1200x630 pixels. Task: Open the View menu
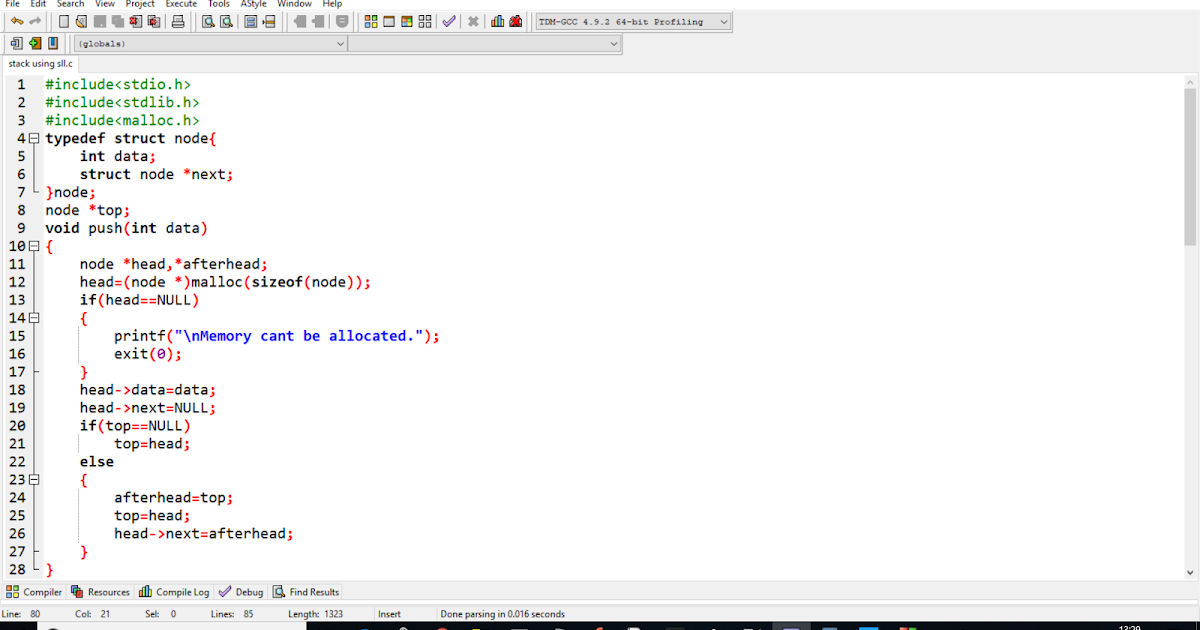click(105, 4)
